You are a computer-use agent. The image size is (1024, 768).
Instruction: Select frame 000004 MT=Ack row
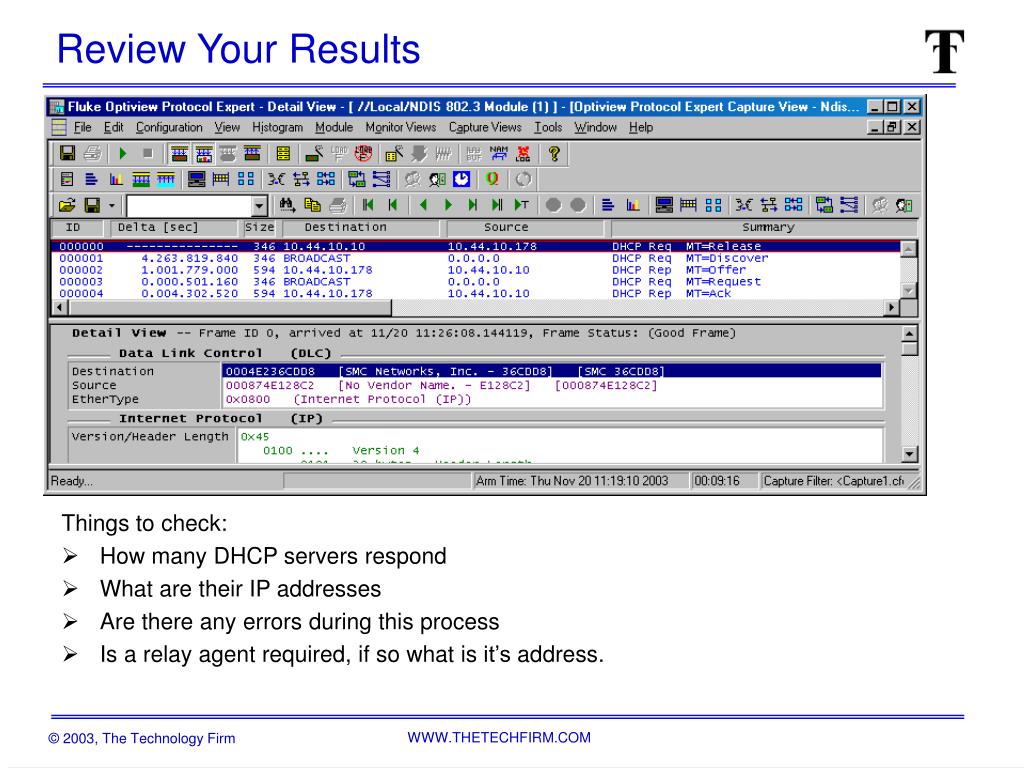tap(475, 293)
